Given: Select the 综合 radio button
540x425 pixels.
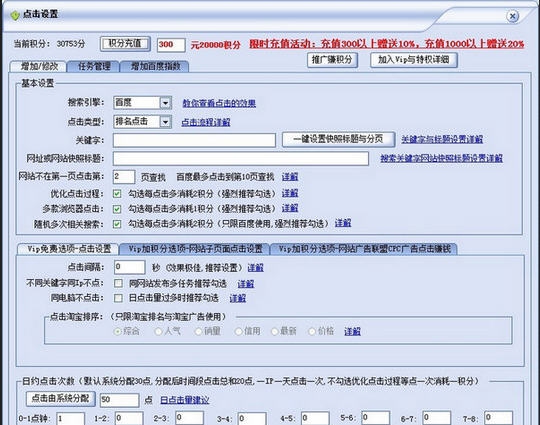Looking at the screenshot, I should point(118,331).
